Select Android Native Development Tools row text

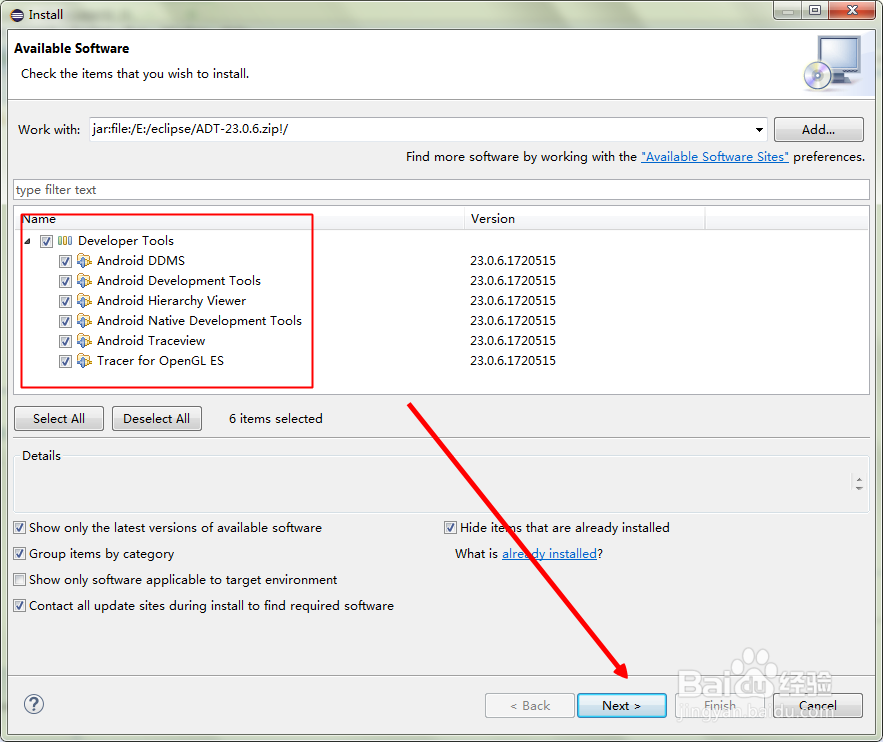(199, 321)
